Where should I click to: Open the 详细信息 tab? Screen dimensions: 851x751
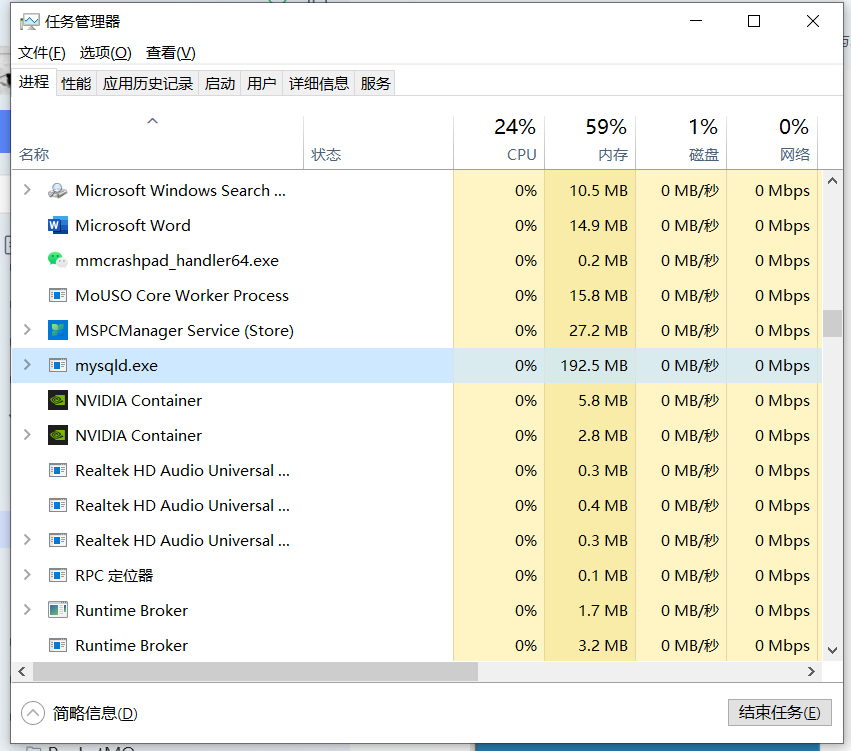(x=318, y=84)
